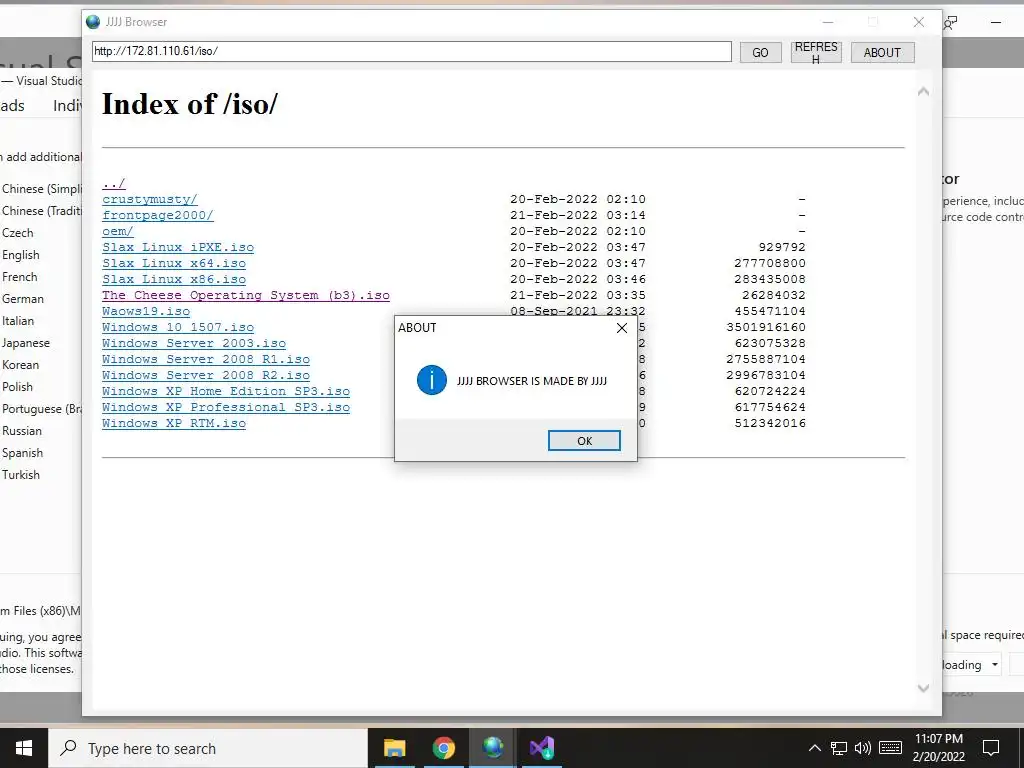
Task: Click file size 3501916160
Action: (x=765, y=327)
